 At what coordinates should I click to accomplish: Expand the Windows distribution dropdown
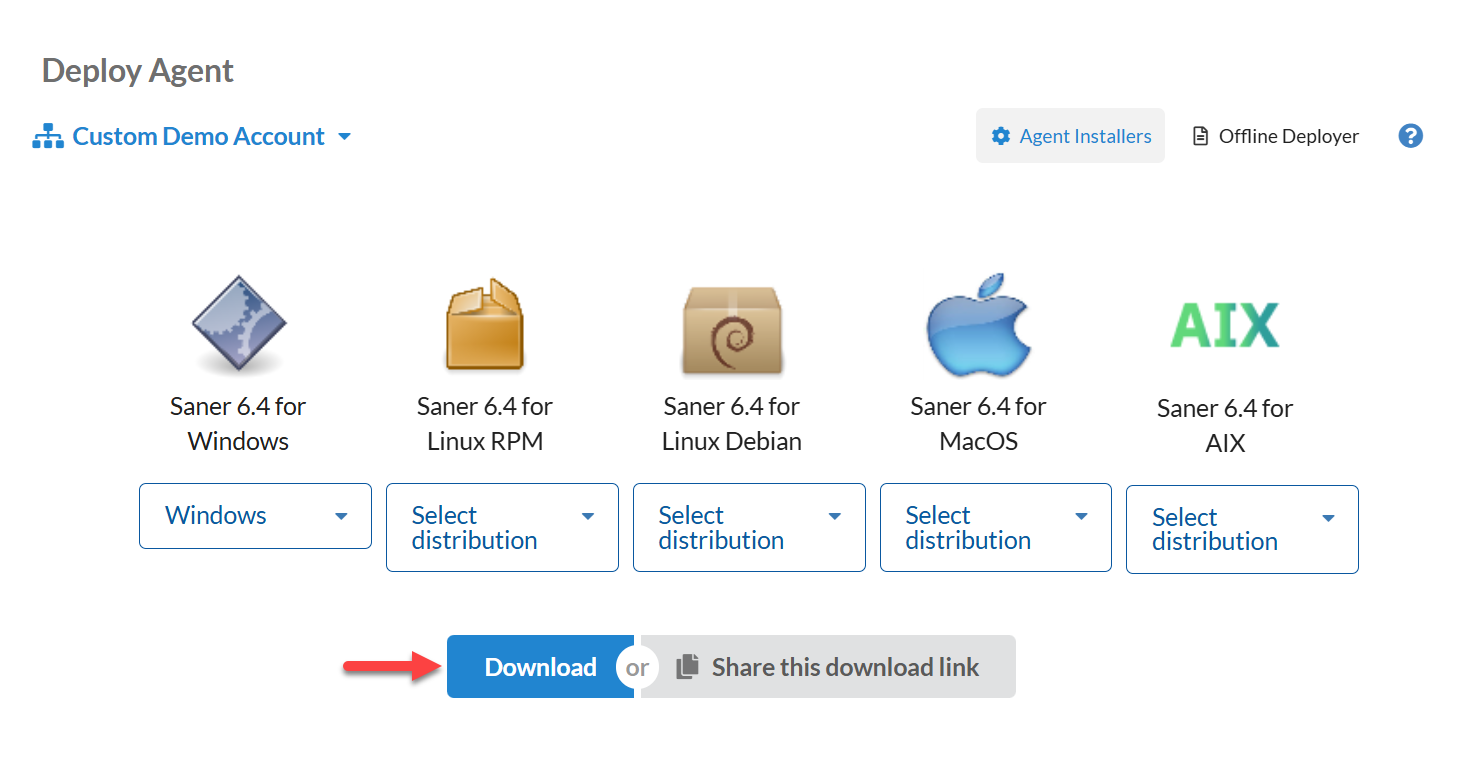(x=255, y=516)
